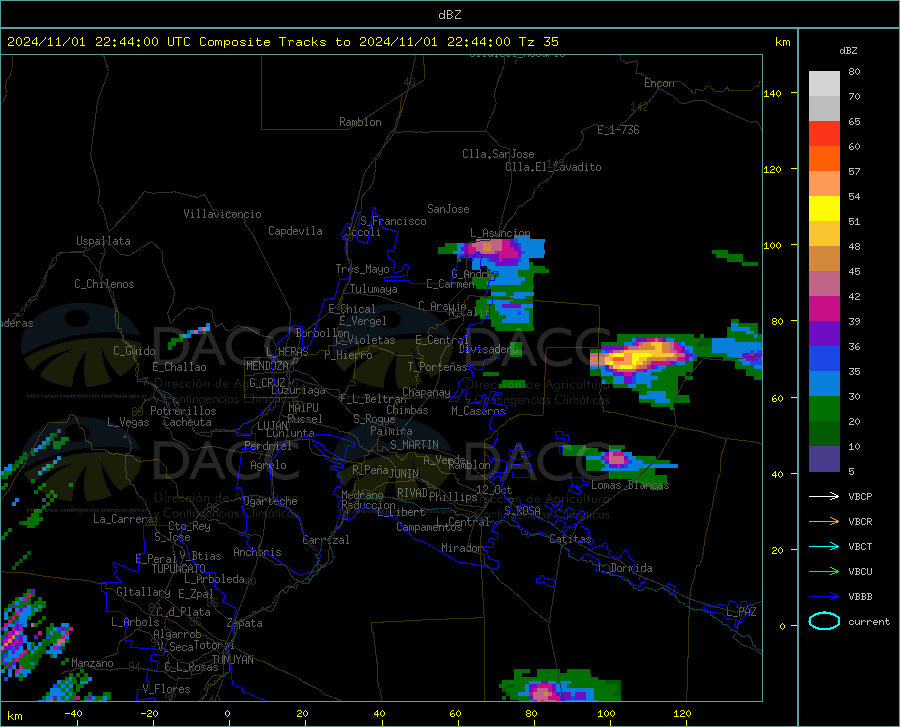
Task: Click the L_Dormida label
Action: [x=625, y=568]
